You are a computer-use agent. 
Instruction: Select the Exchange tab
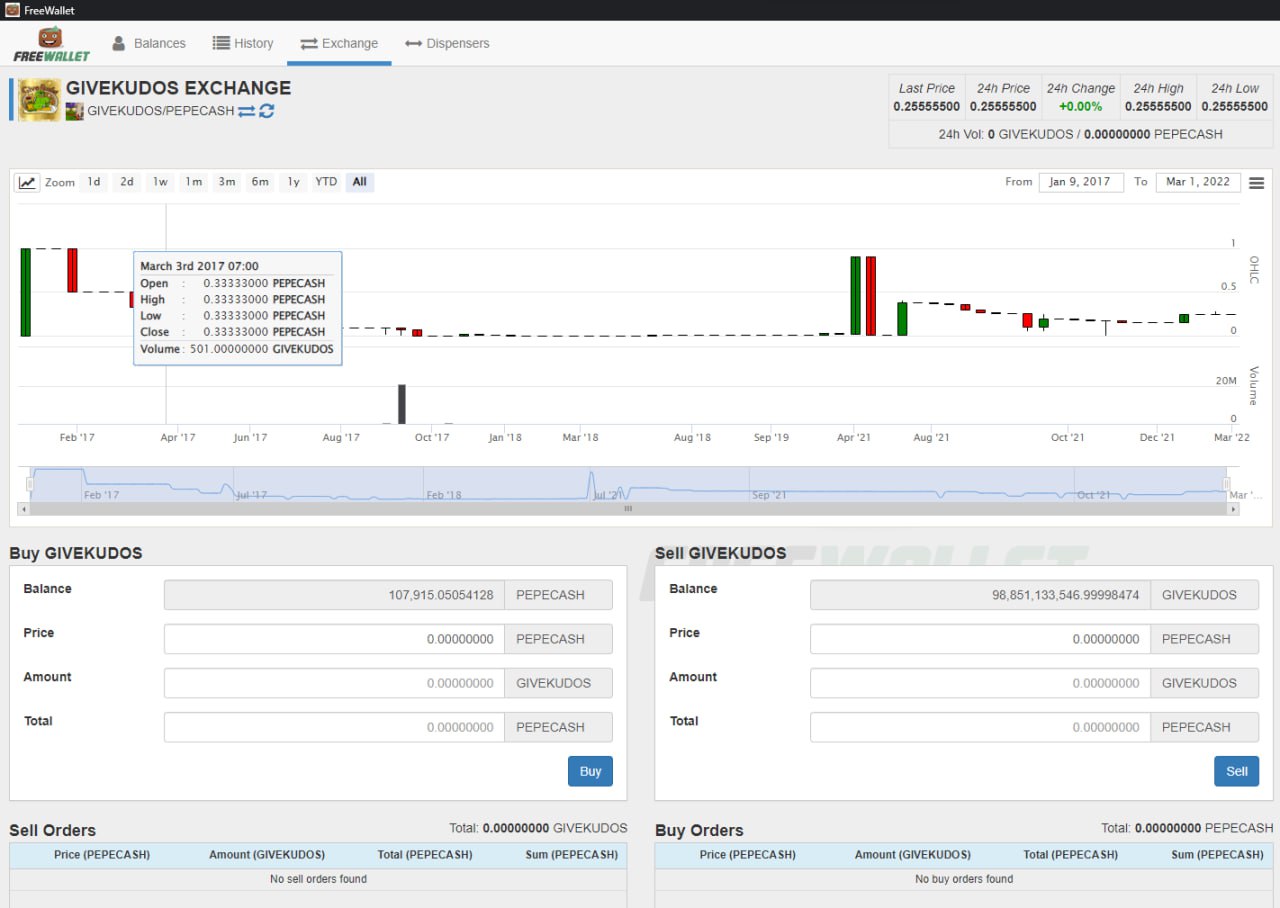click(339, 43)
